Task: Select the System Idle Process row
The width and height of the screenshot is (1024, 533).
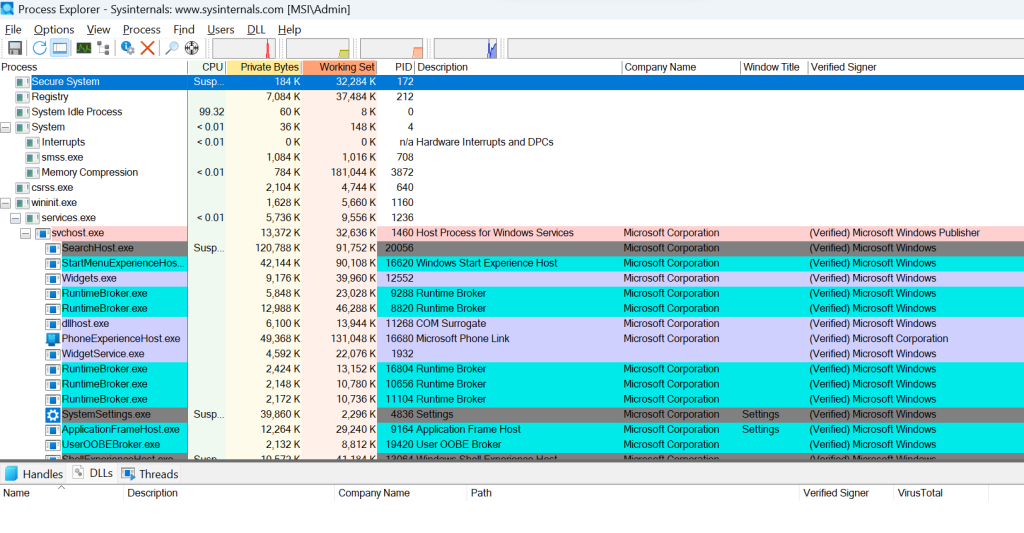Action: point(512,112)
